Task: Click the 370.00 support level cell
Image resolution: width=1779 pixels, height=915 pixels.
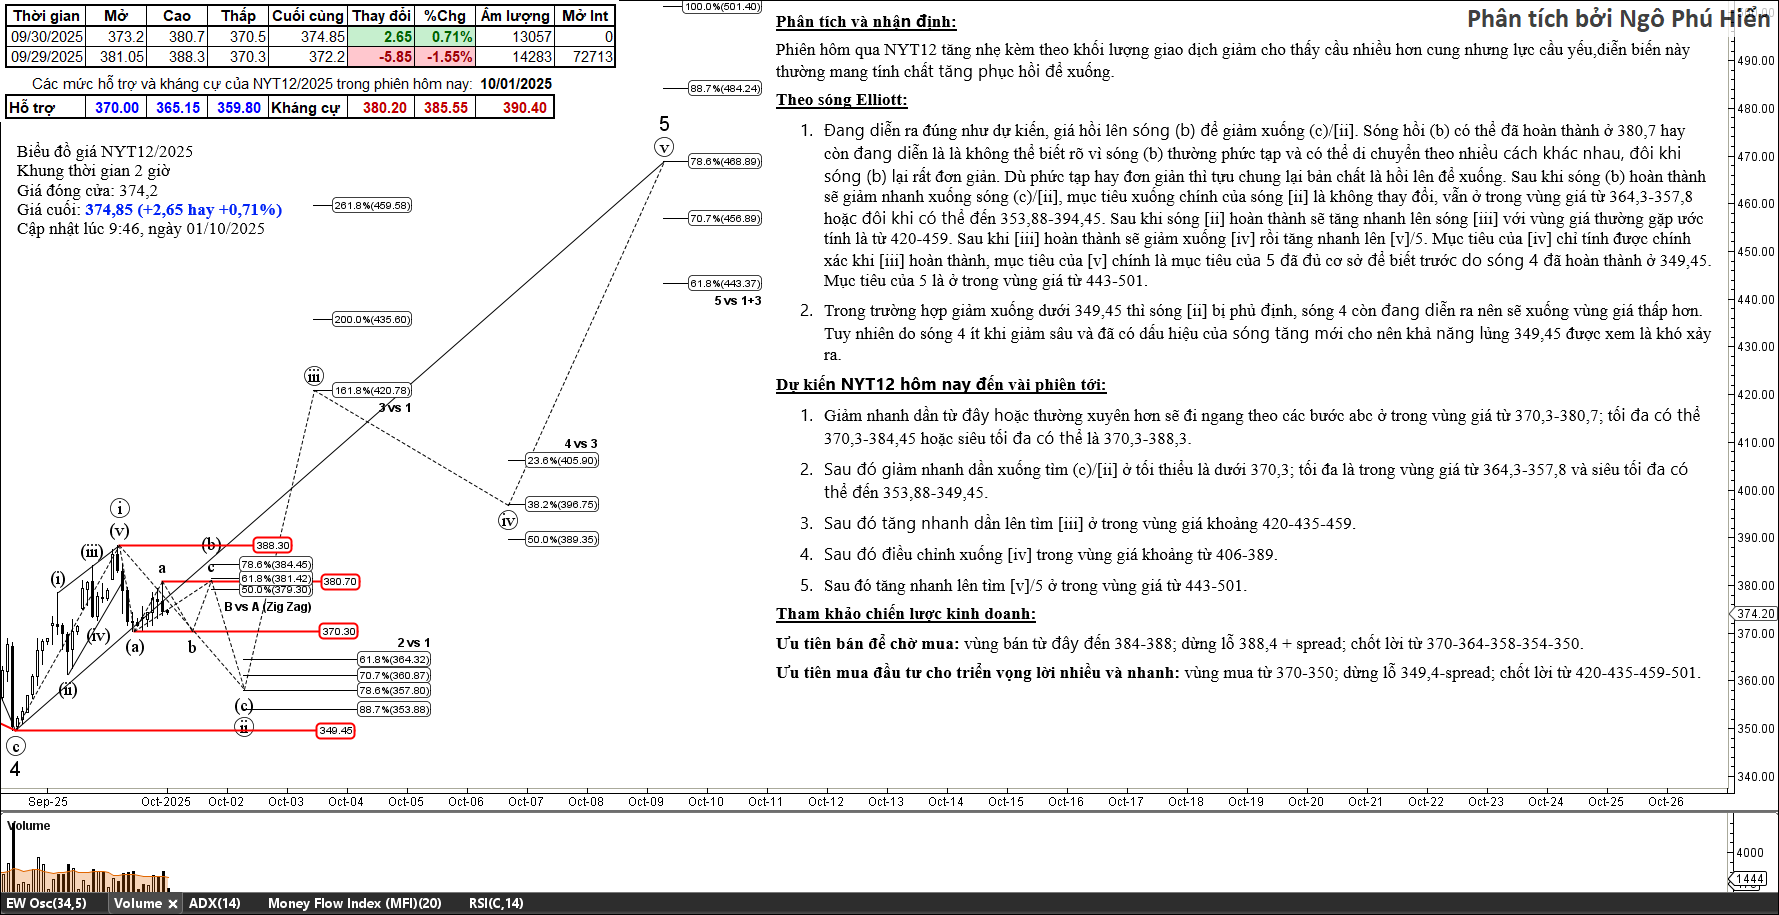Action: (x=117, y=108)
